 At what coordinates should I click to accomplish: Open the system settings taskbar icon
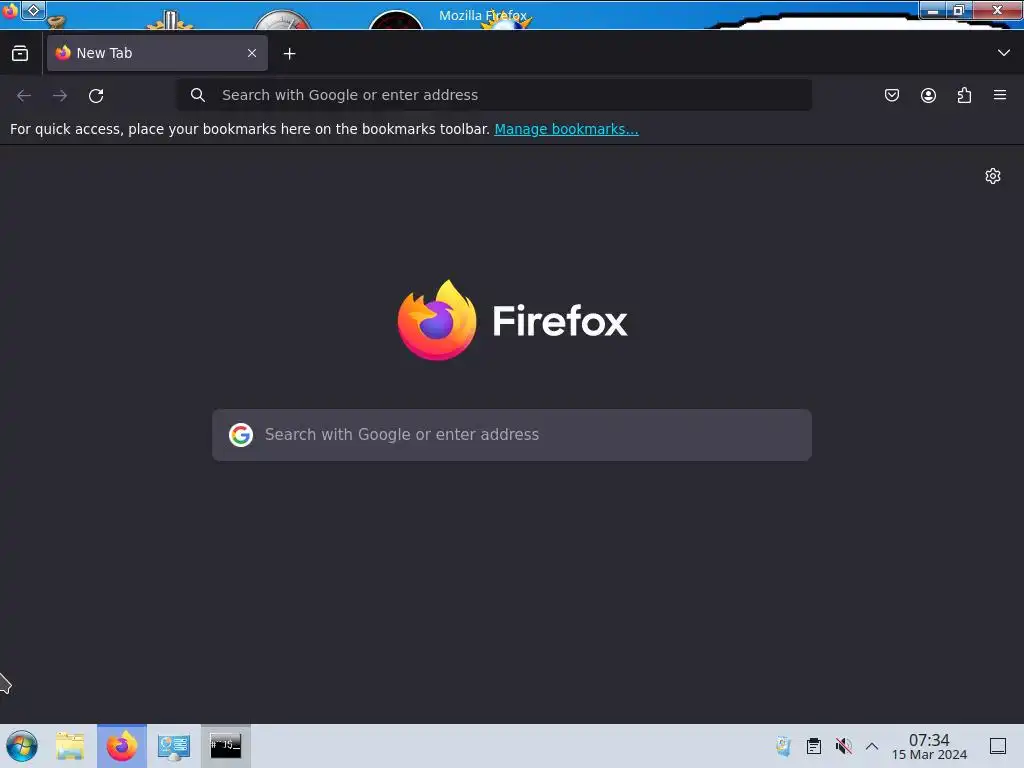pyautogui.click(x=174, y=746)
